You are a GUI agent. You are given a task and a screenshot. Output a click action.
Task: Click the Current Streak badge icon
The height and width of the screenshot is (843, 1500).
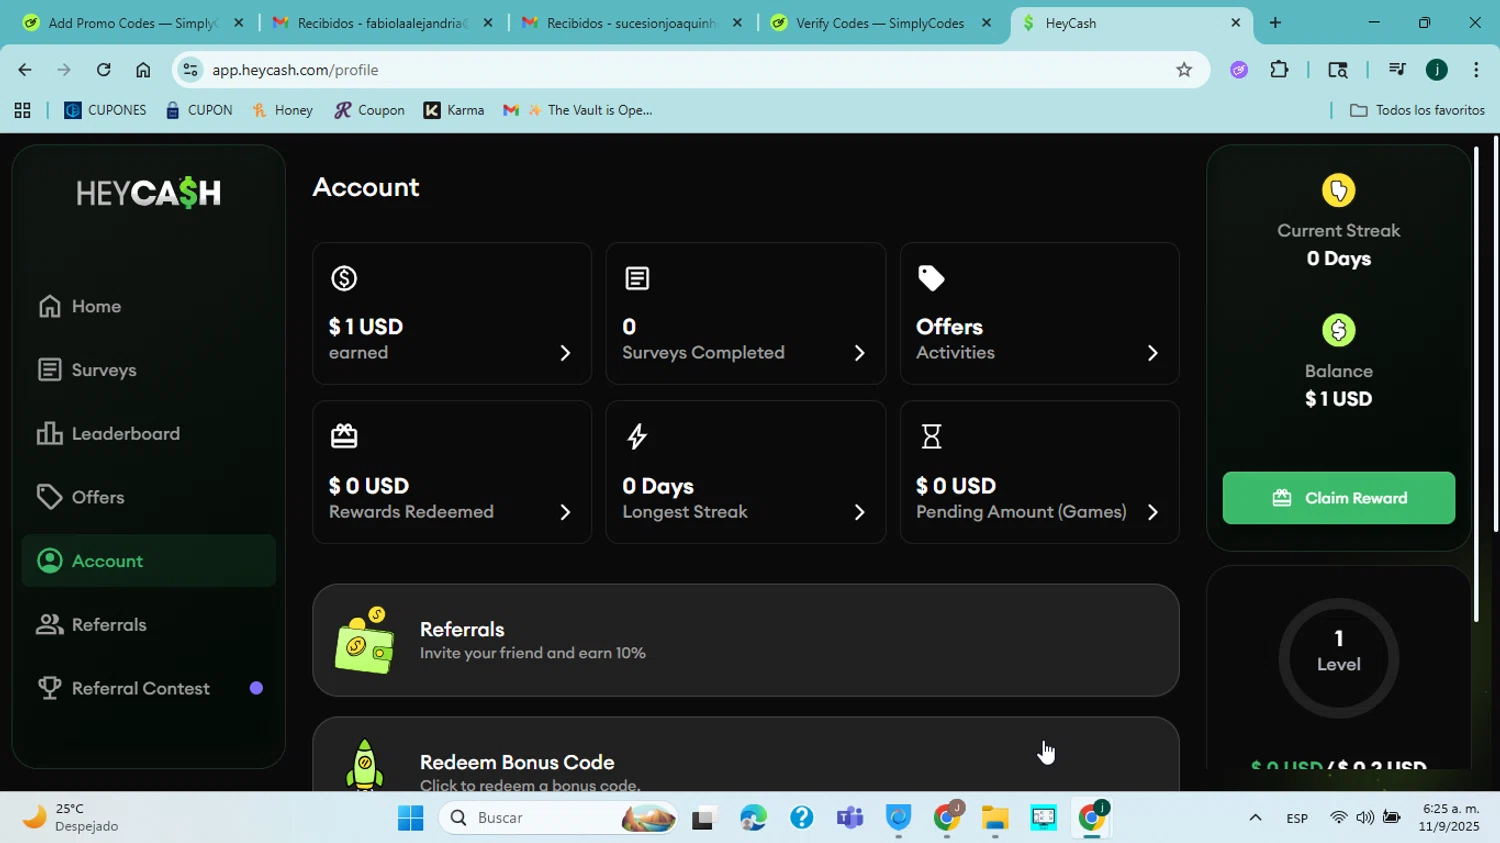tap(1338, 190)
